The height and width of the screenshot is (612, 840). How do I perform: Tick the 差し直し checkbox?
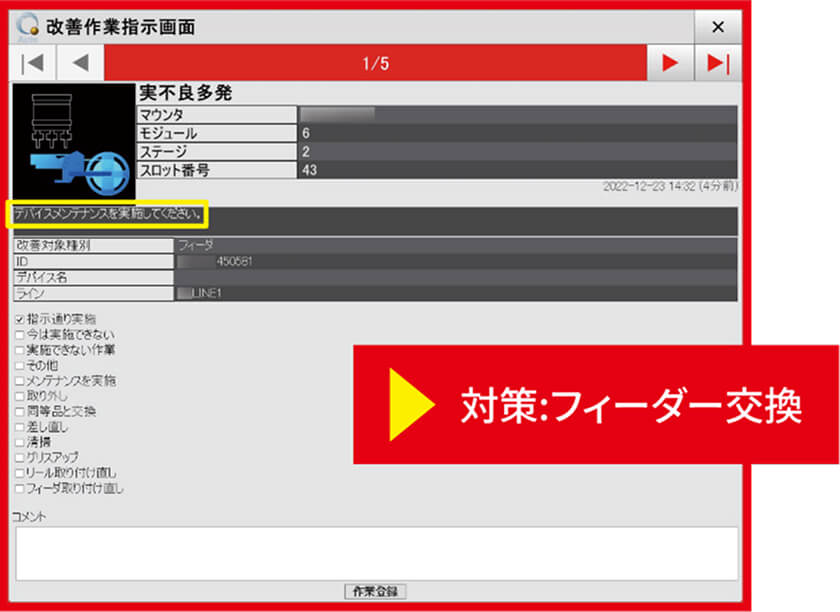[20, 427]
